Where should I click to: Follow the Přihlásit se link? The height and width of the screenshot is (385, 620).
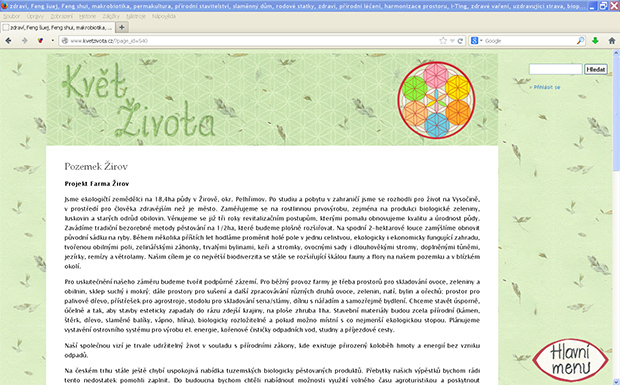(547, 87)
